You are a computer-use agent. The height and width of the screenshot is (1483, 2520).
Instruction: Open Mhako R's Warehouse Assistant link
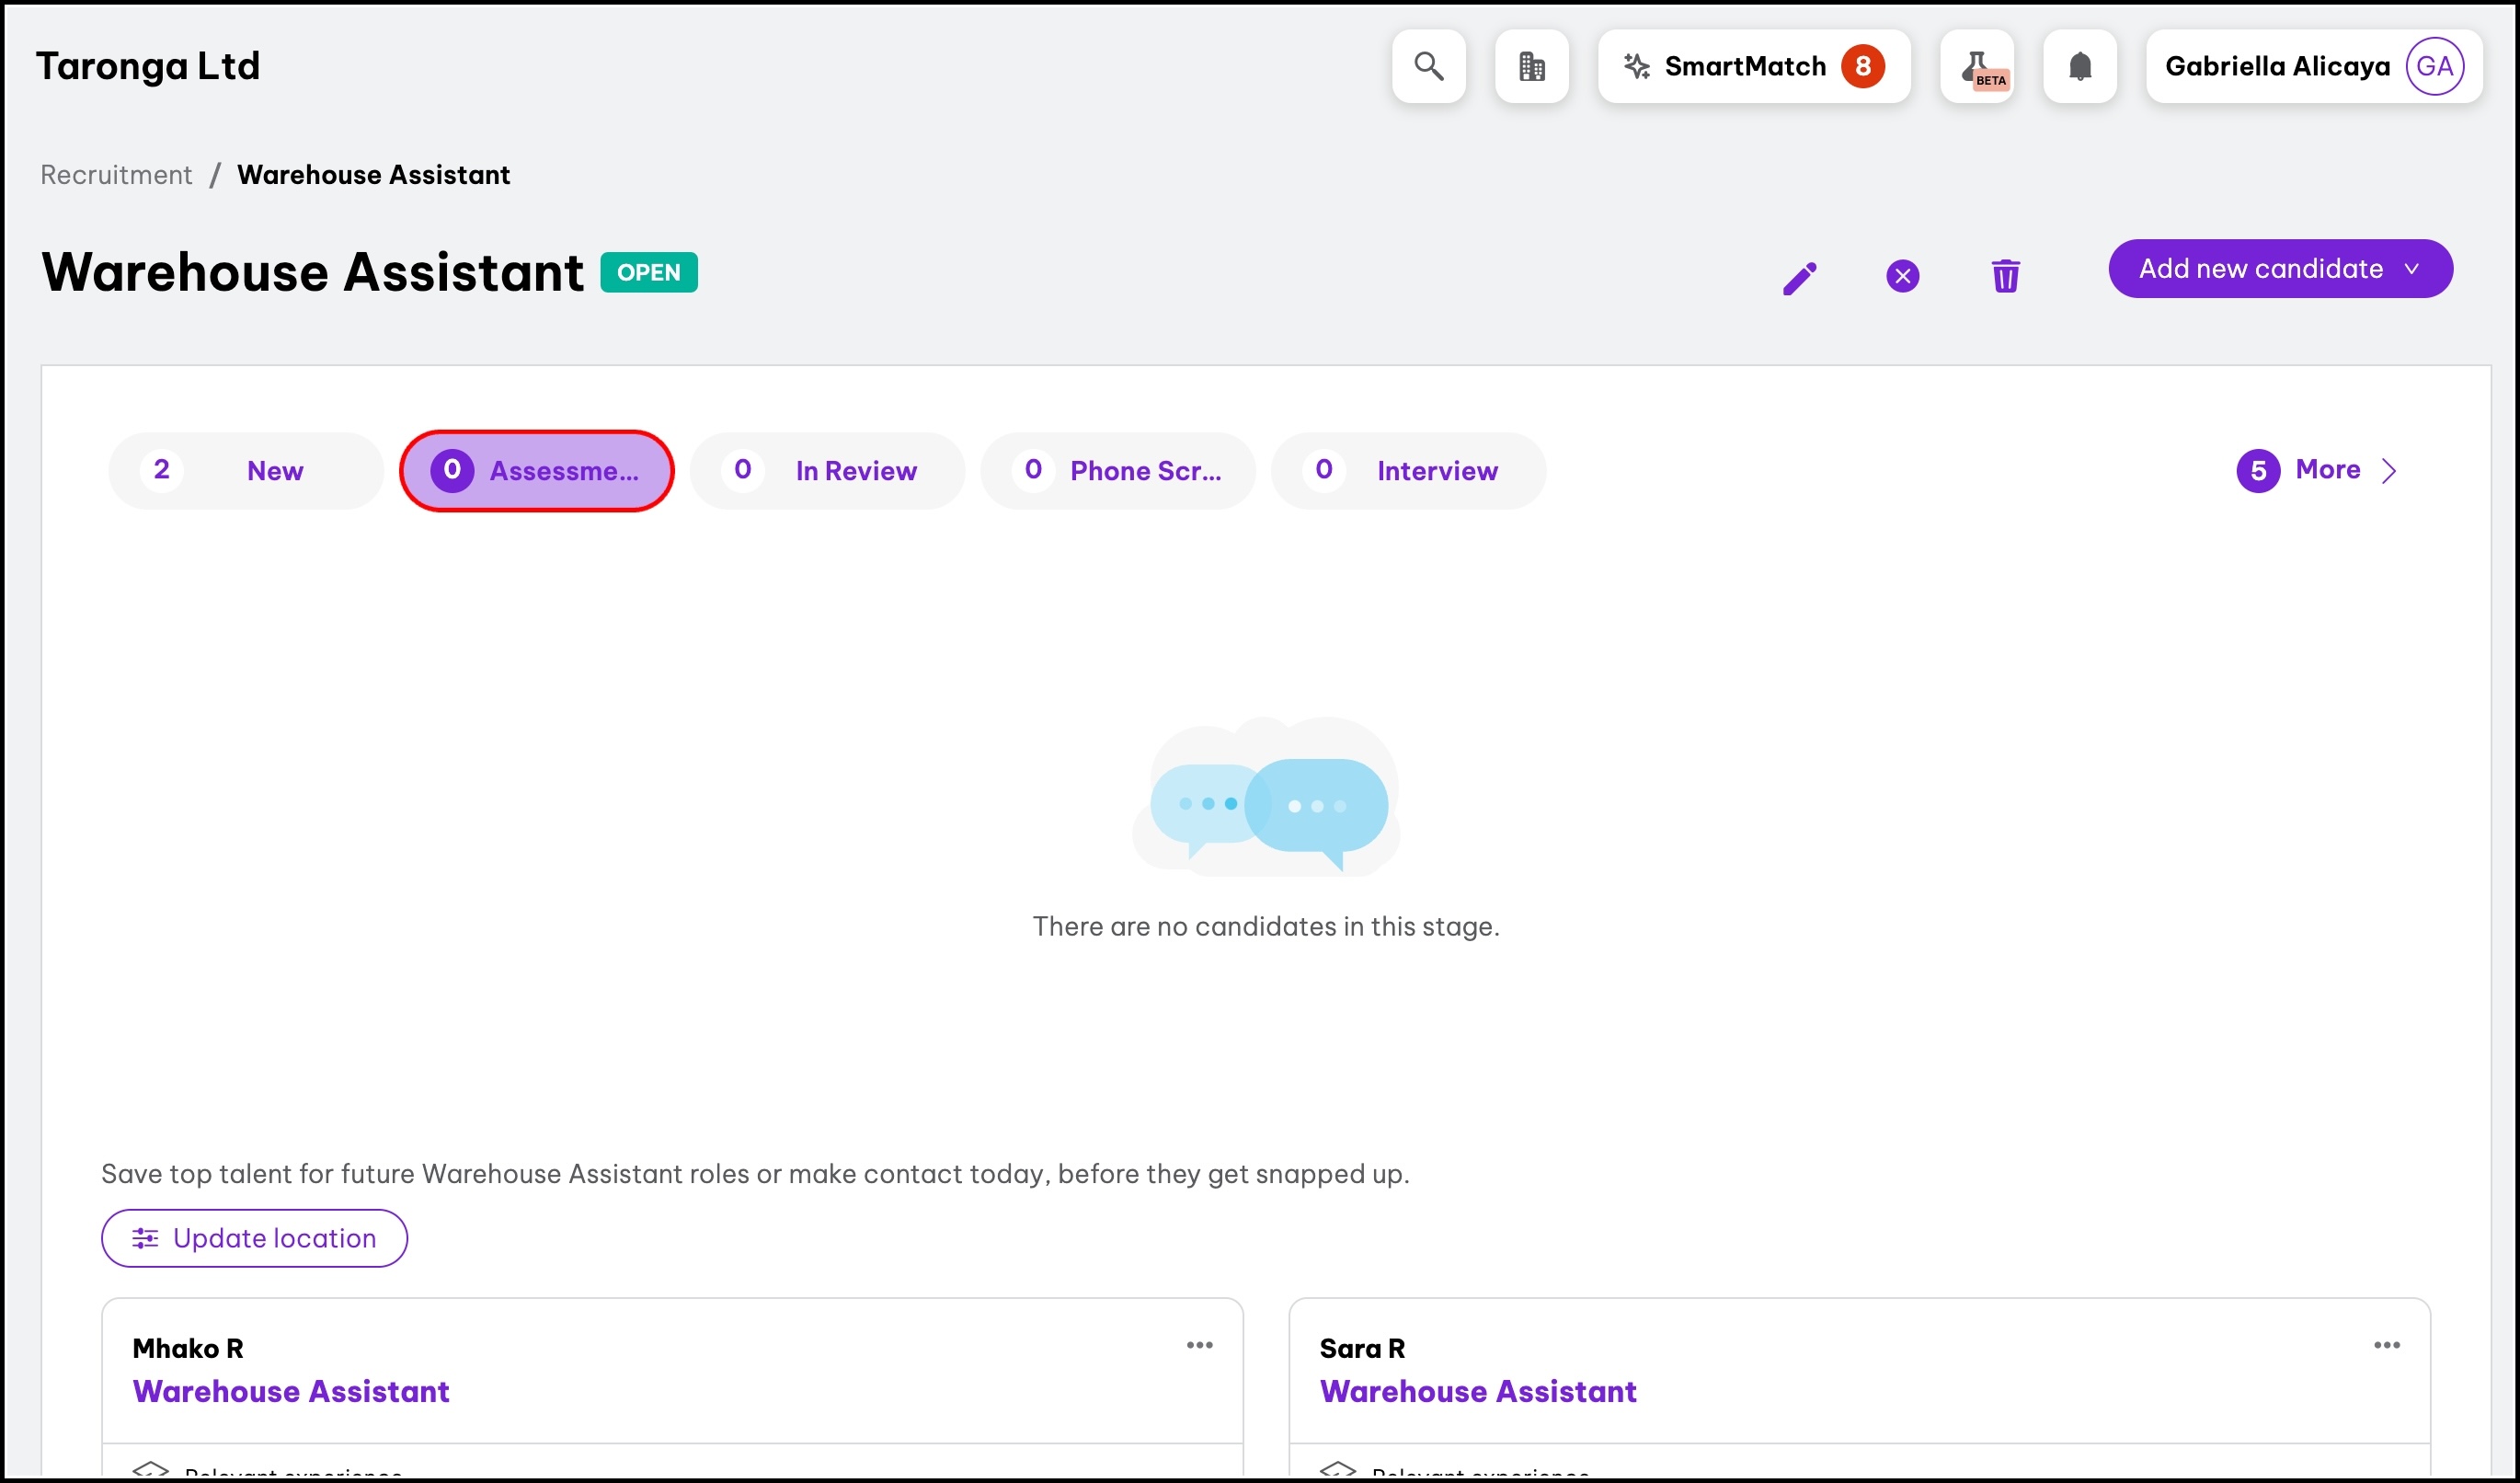click(x=291, y=1391)
